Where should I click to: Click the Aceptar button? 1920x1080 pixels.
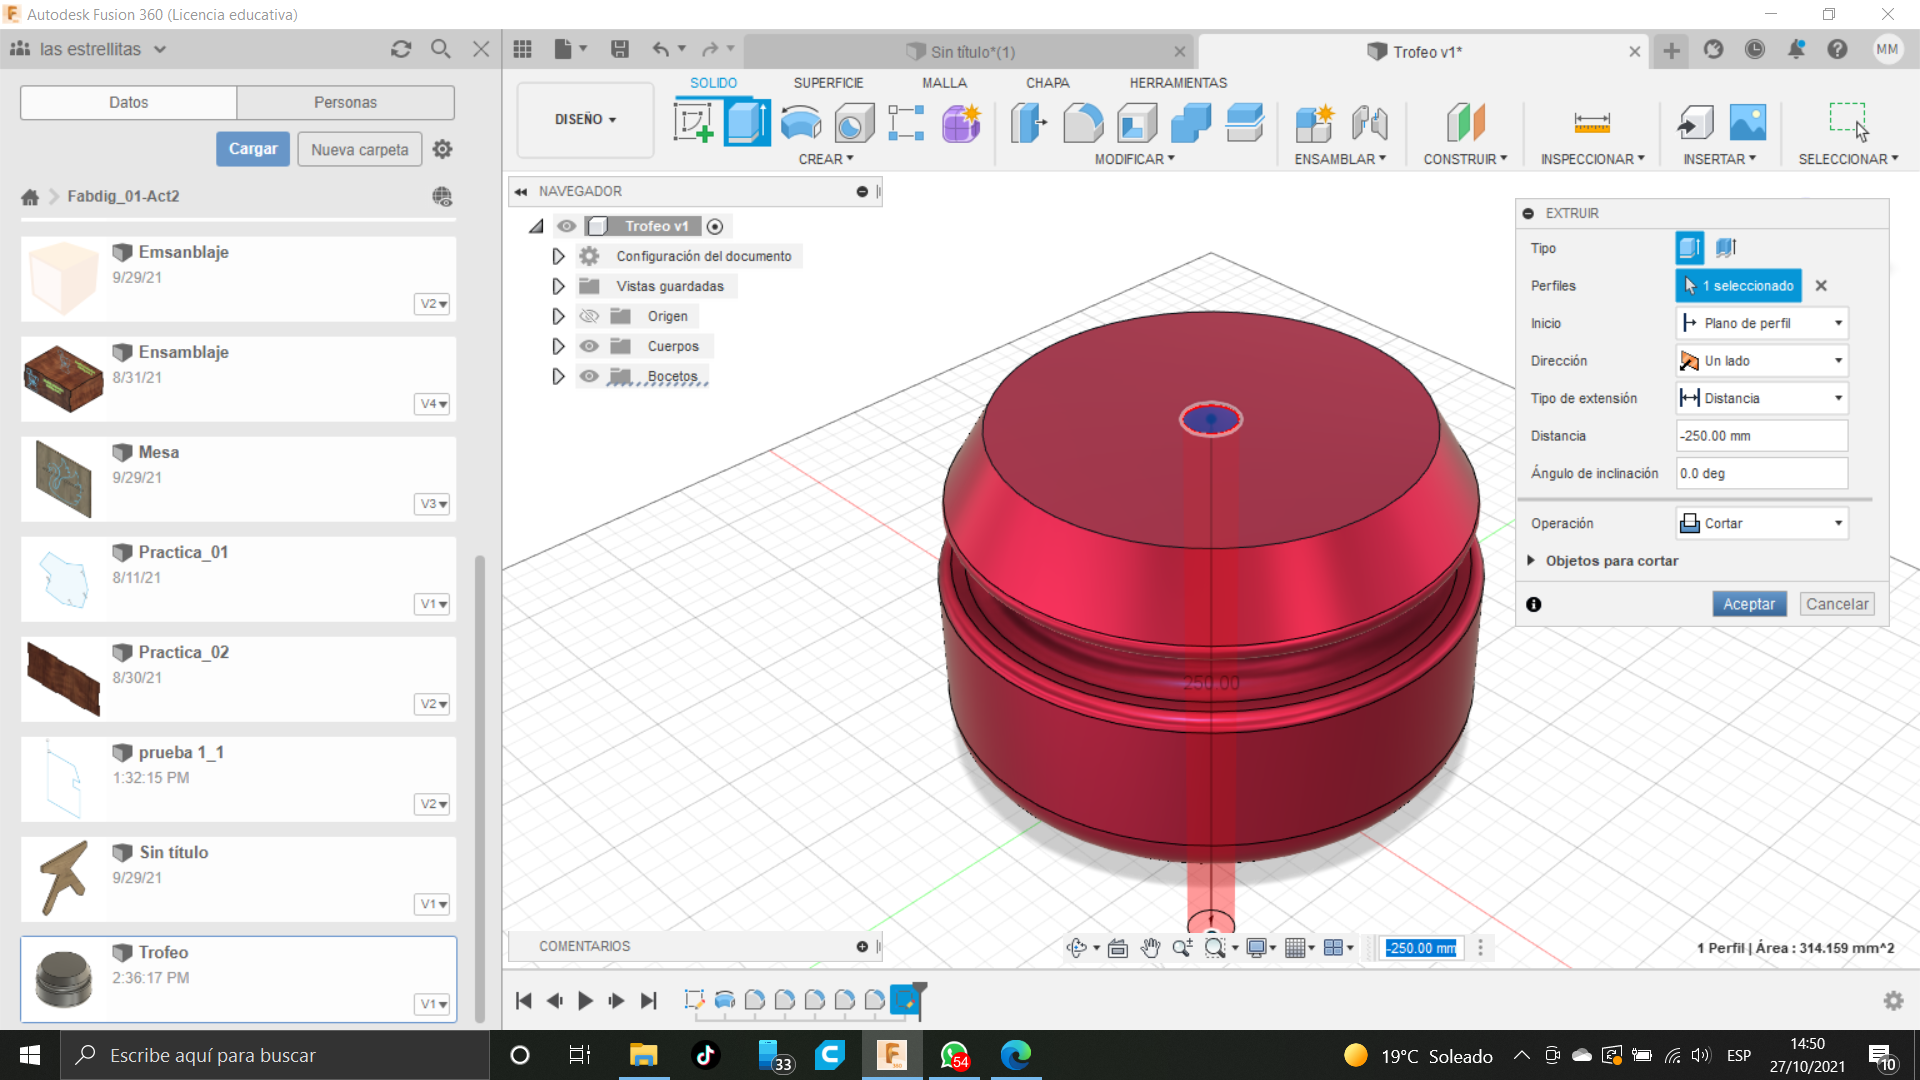click(x=1748, y=604)
